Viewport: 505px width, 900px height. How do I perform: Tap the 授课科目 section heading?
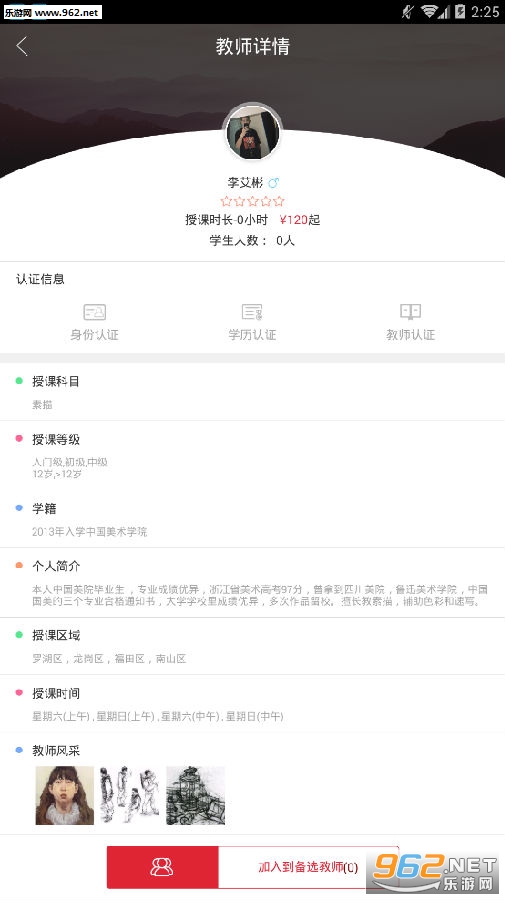56,381
